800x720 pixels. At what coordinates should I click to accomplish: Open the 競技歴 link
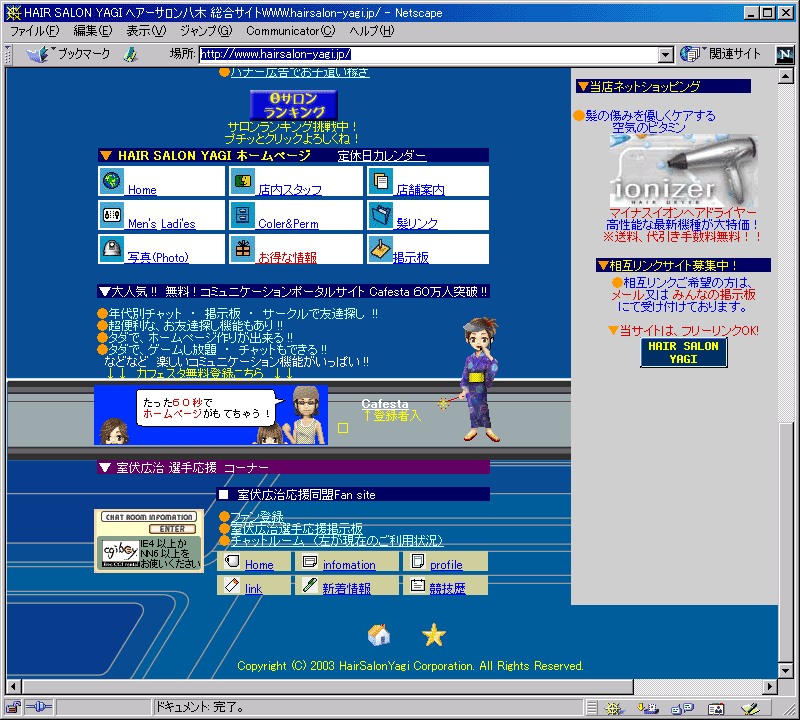tap(447, 588)
